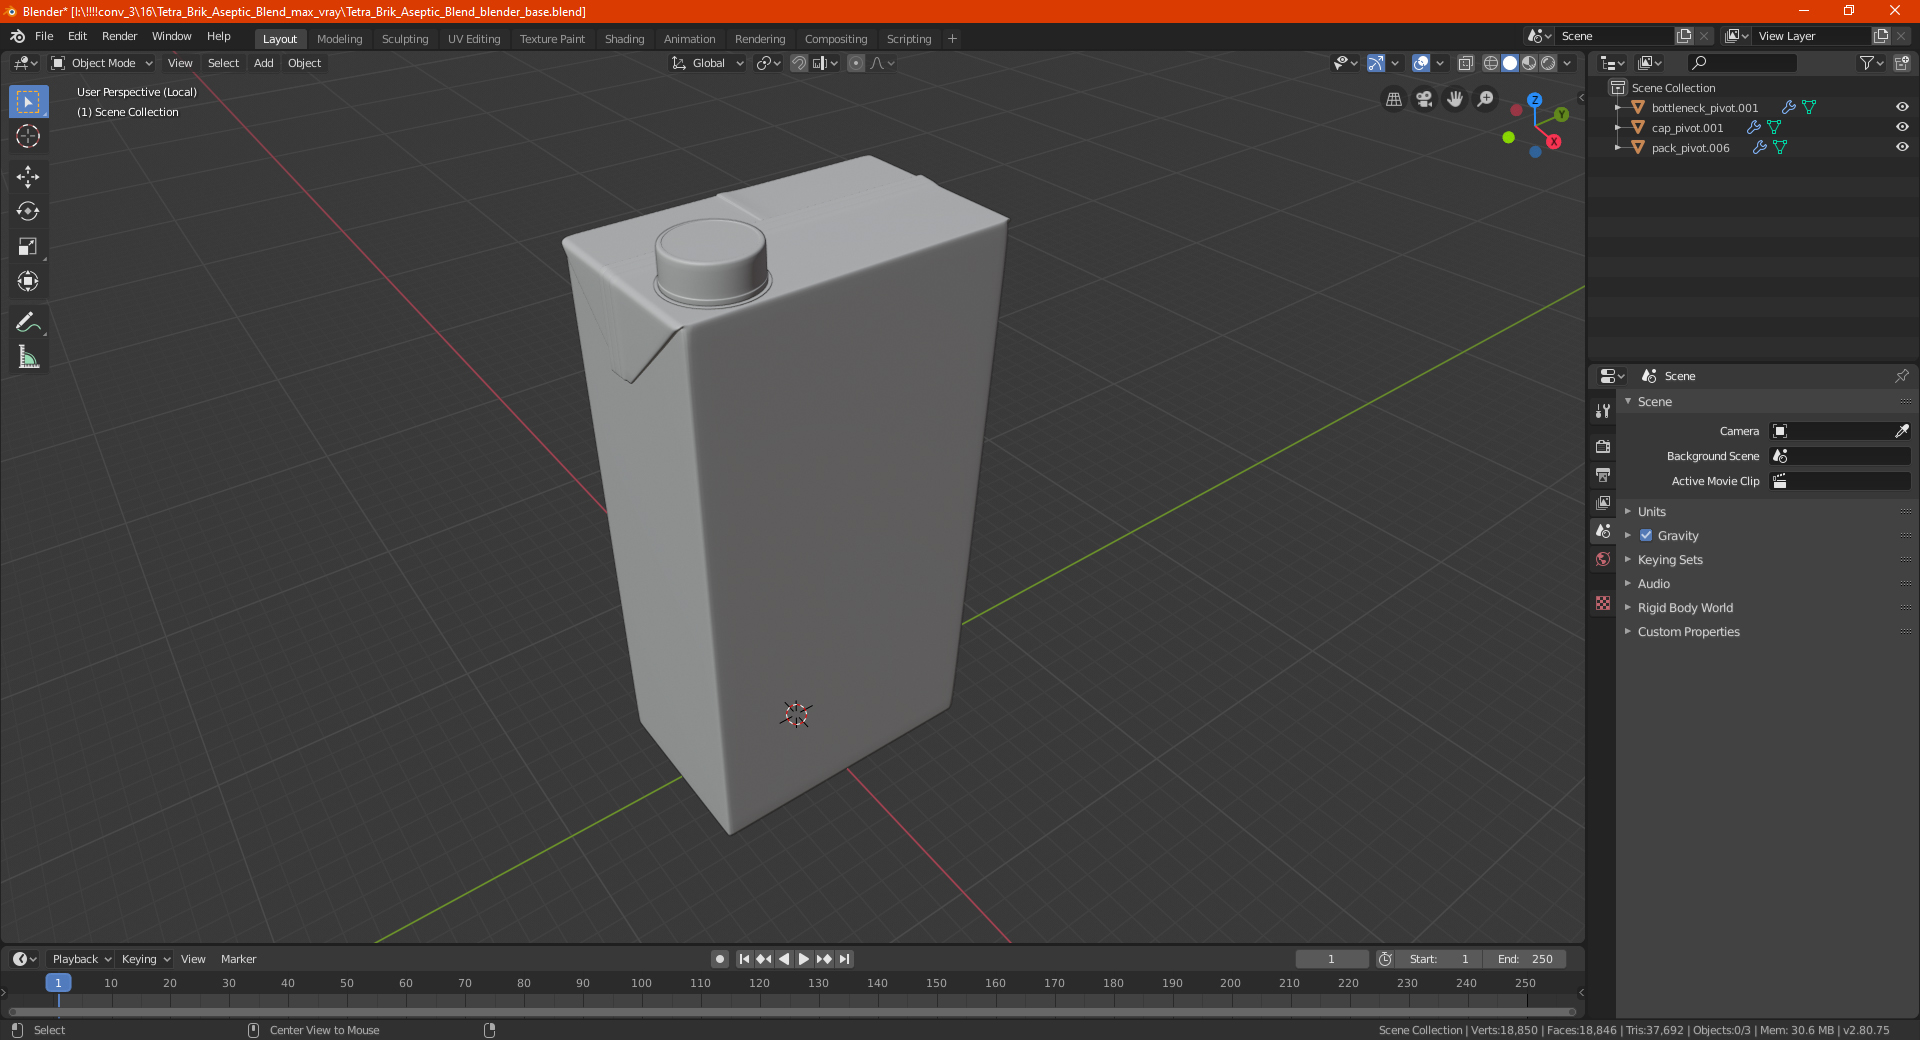
Task: Open Object Mode dropdown
Action: (x=102, y=63)
